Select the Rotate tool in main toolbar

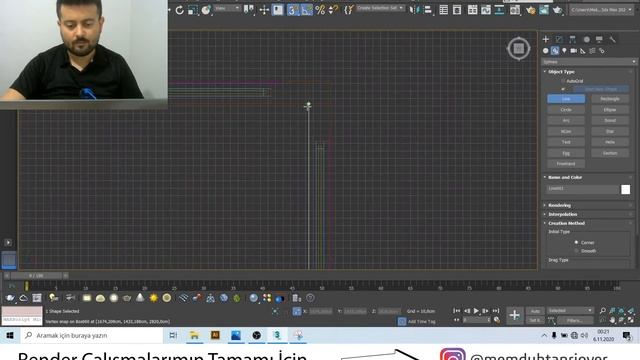pos(180,10)
